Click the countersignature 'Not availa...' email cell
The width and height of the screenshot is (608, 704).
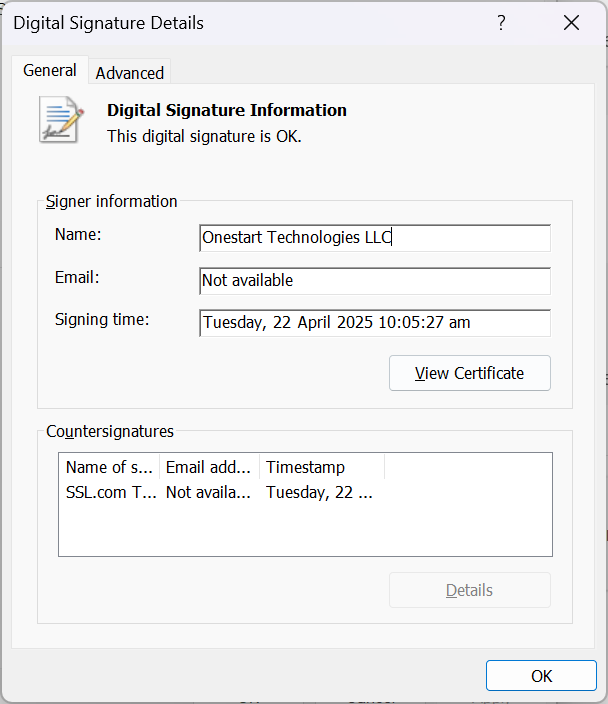pos(208,493)
